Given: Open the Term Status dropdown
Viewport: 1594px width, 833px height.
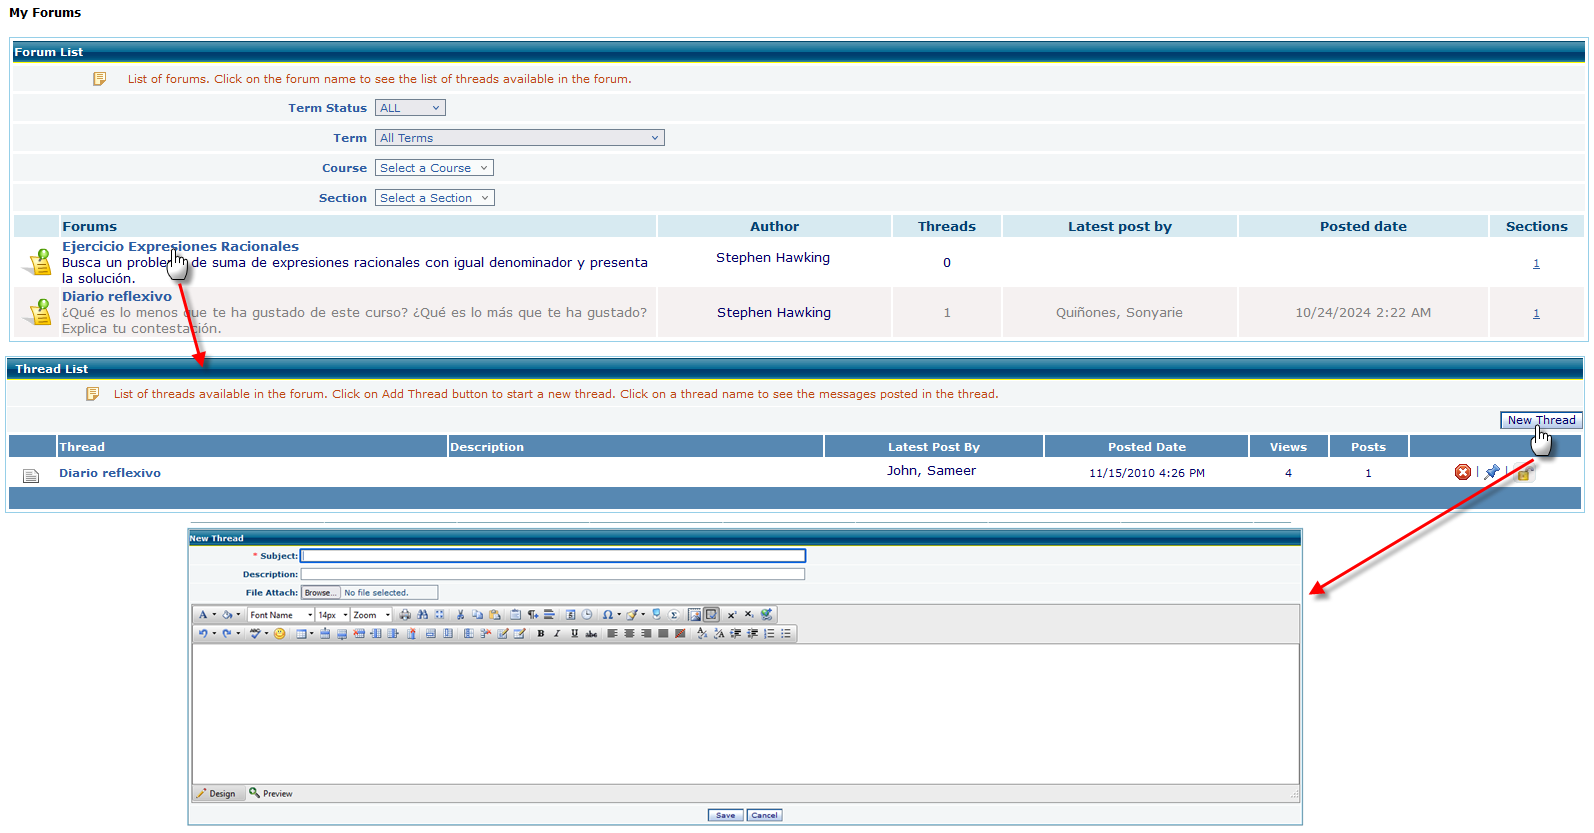Looking at the screenshot, I should tap(410, 108).
